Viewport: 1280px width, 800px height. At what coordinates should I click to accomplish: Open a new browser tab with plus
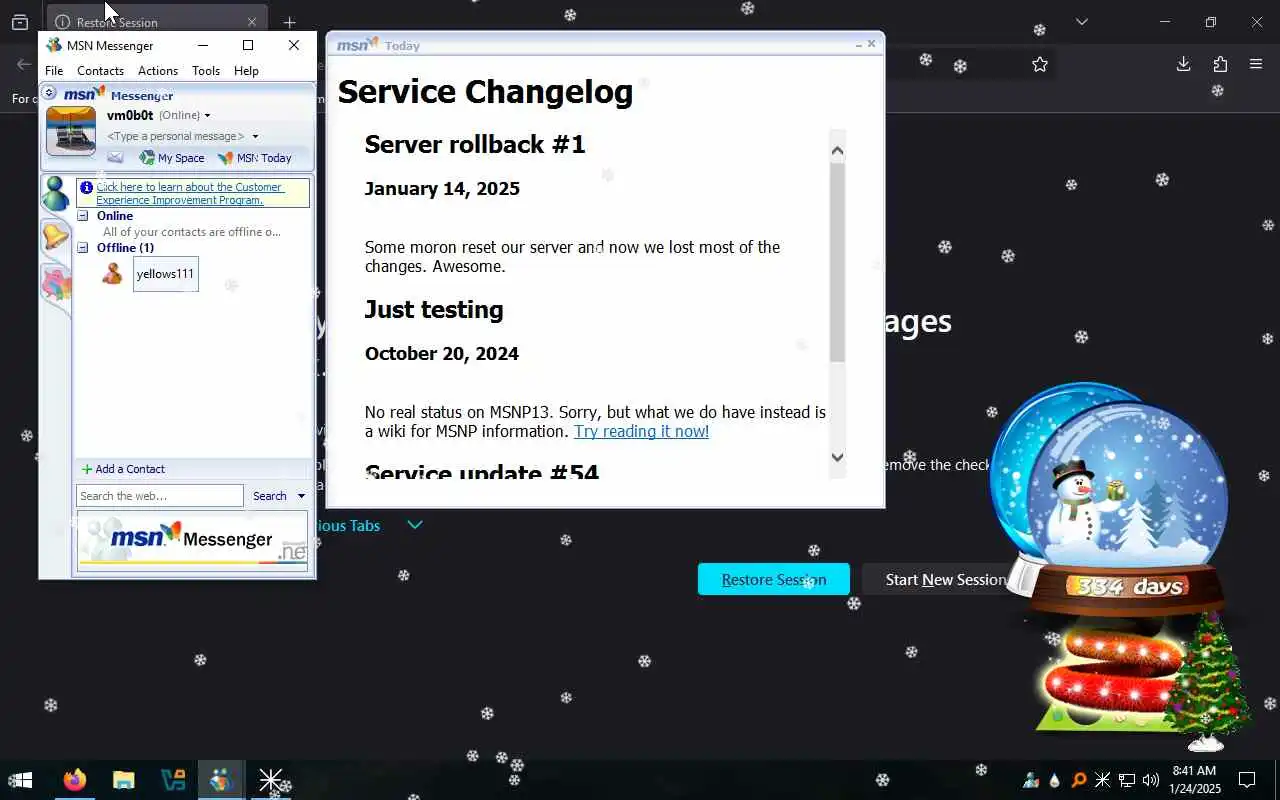(289, 22)
